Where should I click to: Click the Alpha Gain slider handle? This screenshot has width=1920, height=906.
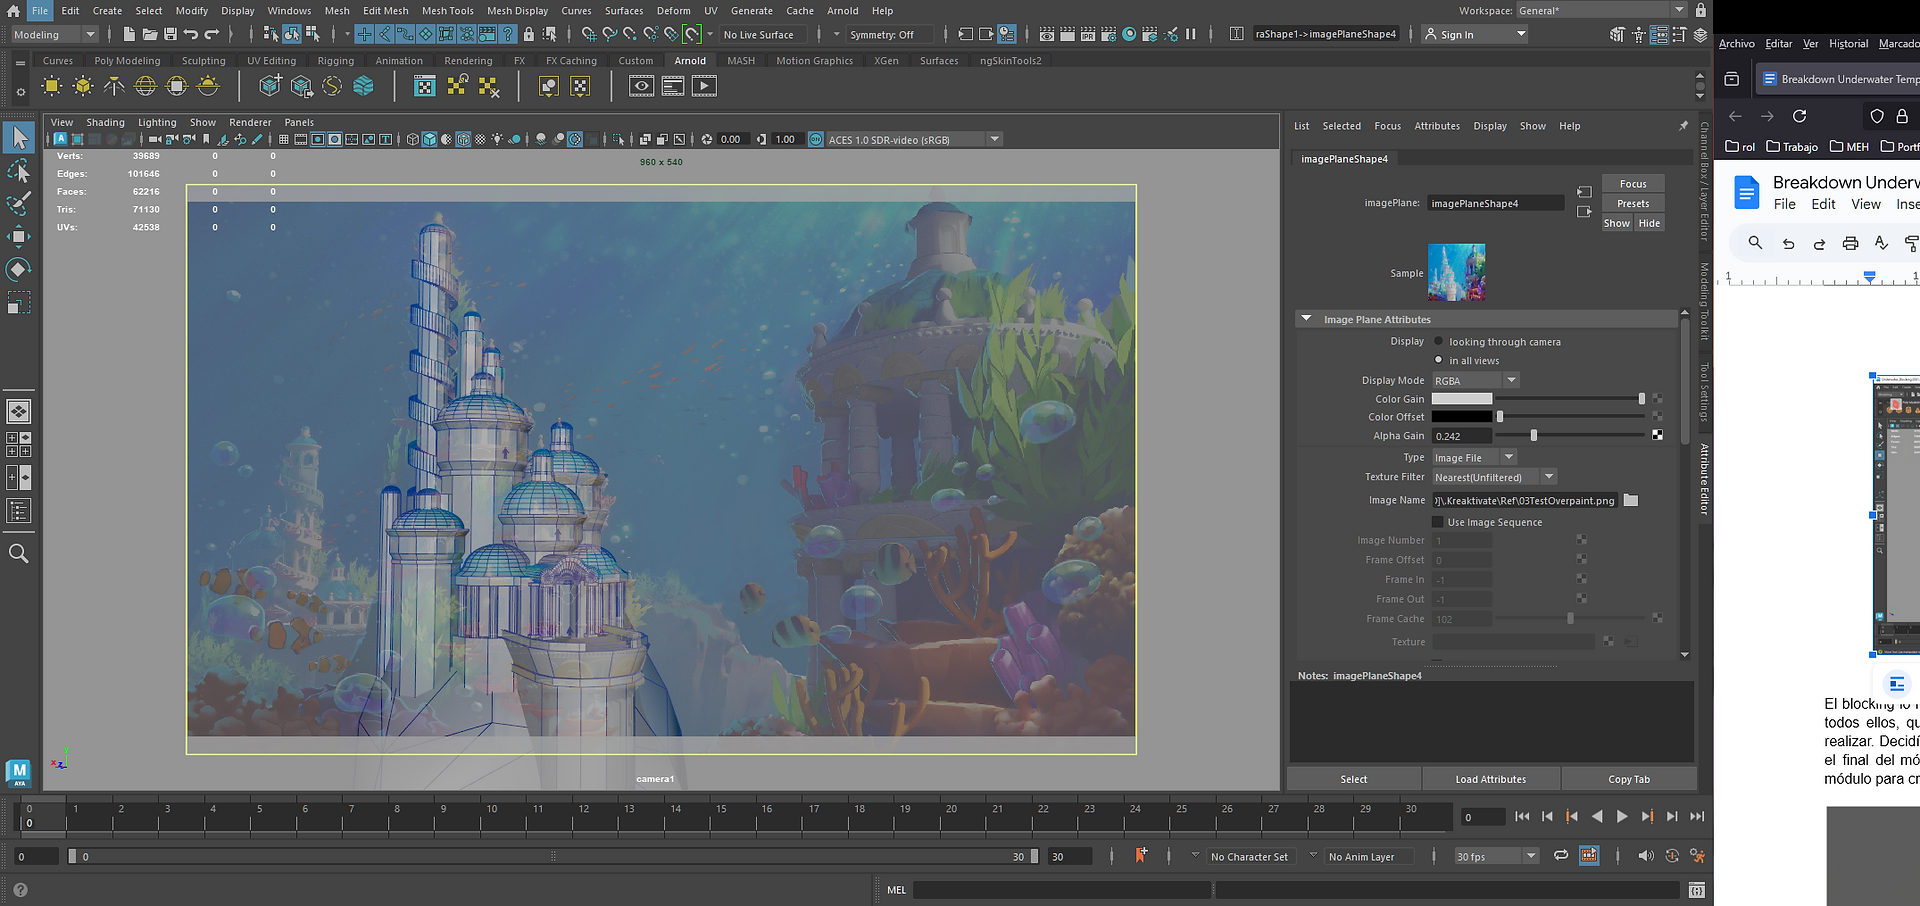(1534, 435)
